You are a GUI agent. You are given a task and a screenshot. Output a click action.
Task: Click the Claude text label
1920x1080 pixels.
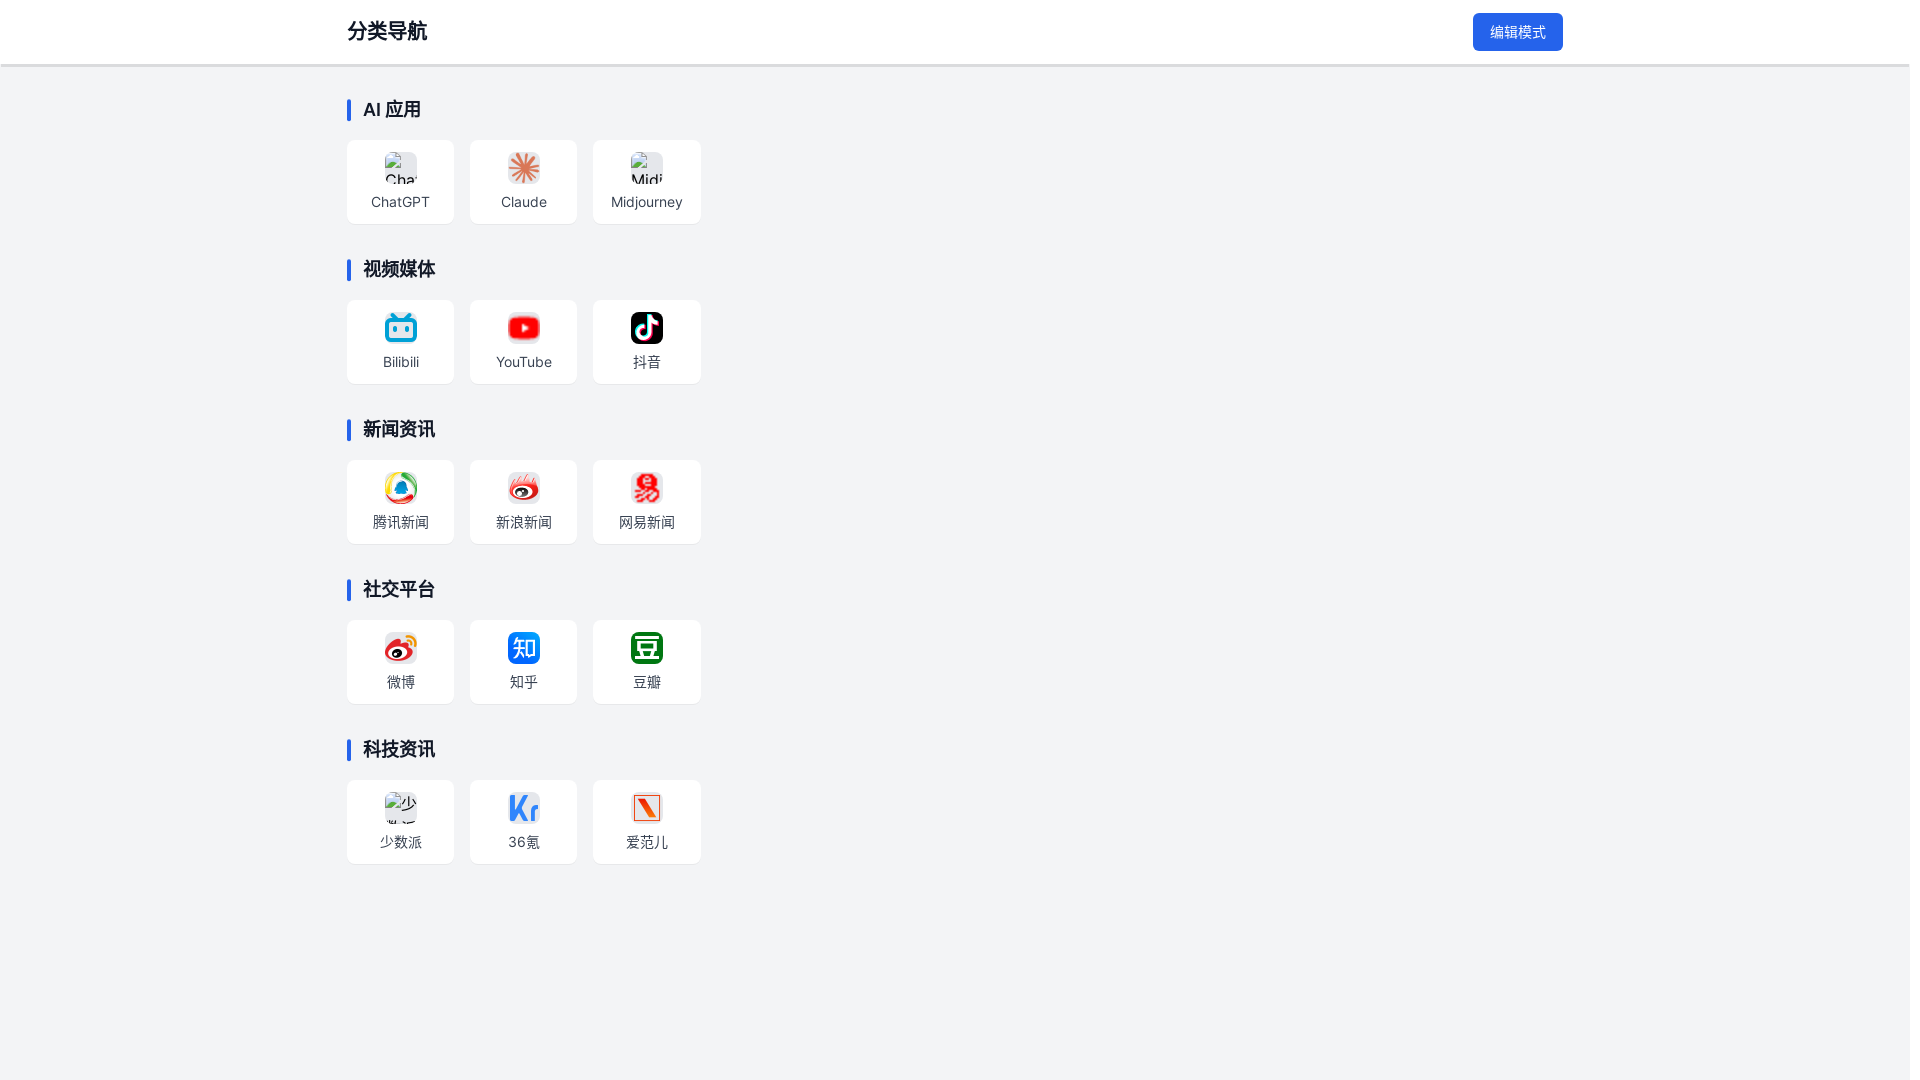523,202
